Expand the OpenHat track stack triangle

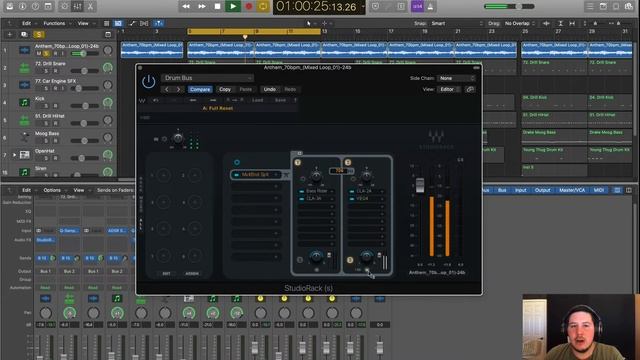point(14,155)
